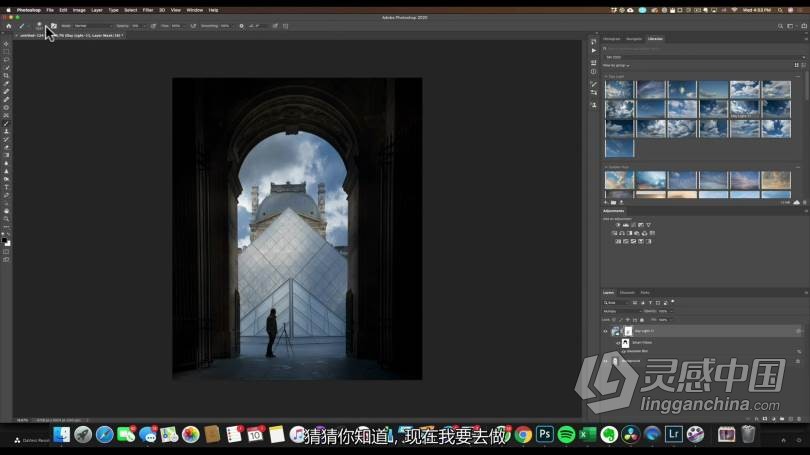Click the Libraries cloud sync icon
Image resolution: width=810 pixels, height=455 pixels.
click(x=797, y=202)
